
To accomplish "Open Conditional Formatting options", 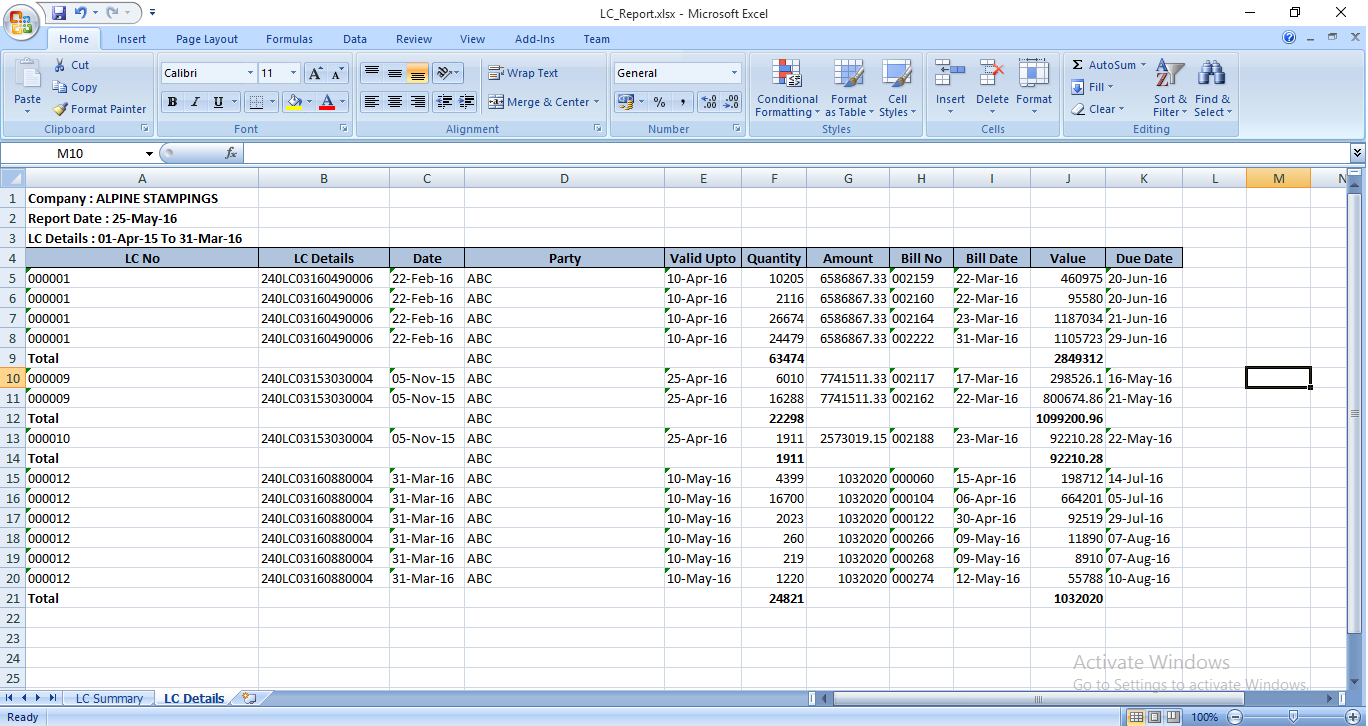I will point(787,89).
